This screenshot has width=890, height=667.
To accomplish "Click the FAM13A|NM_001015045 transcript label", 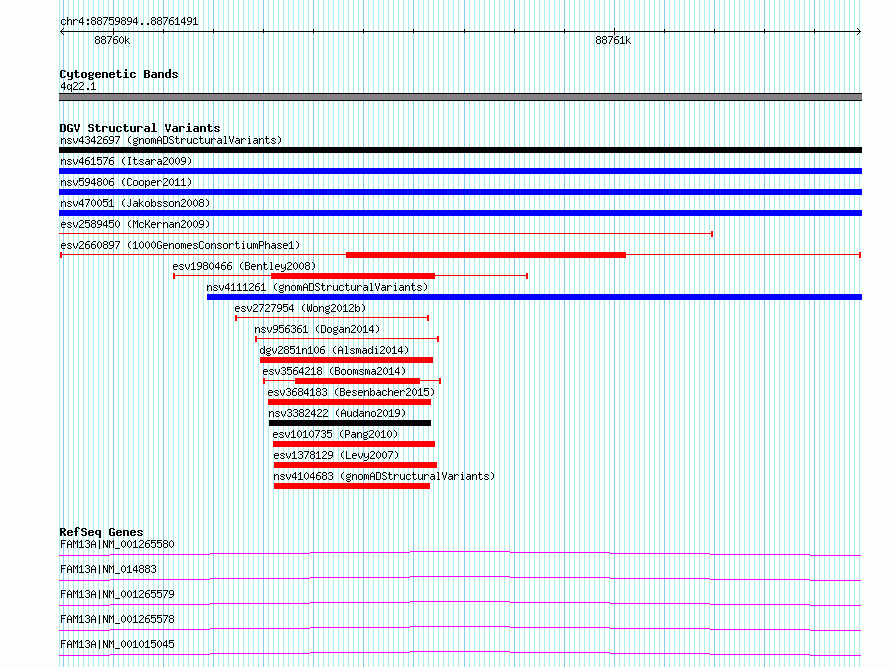I will (x=117, y=644).
